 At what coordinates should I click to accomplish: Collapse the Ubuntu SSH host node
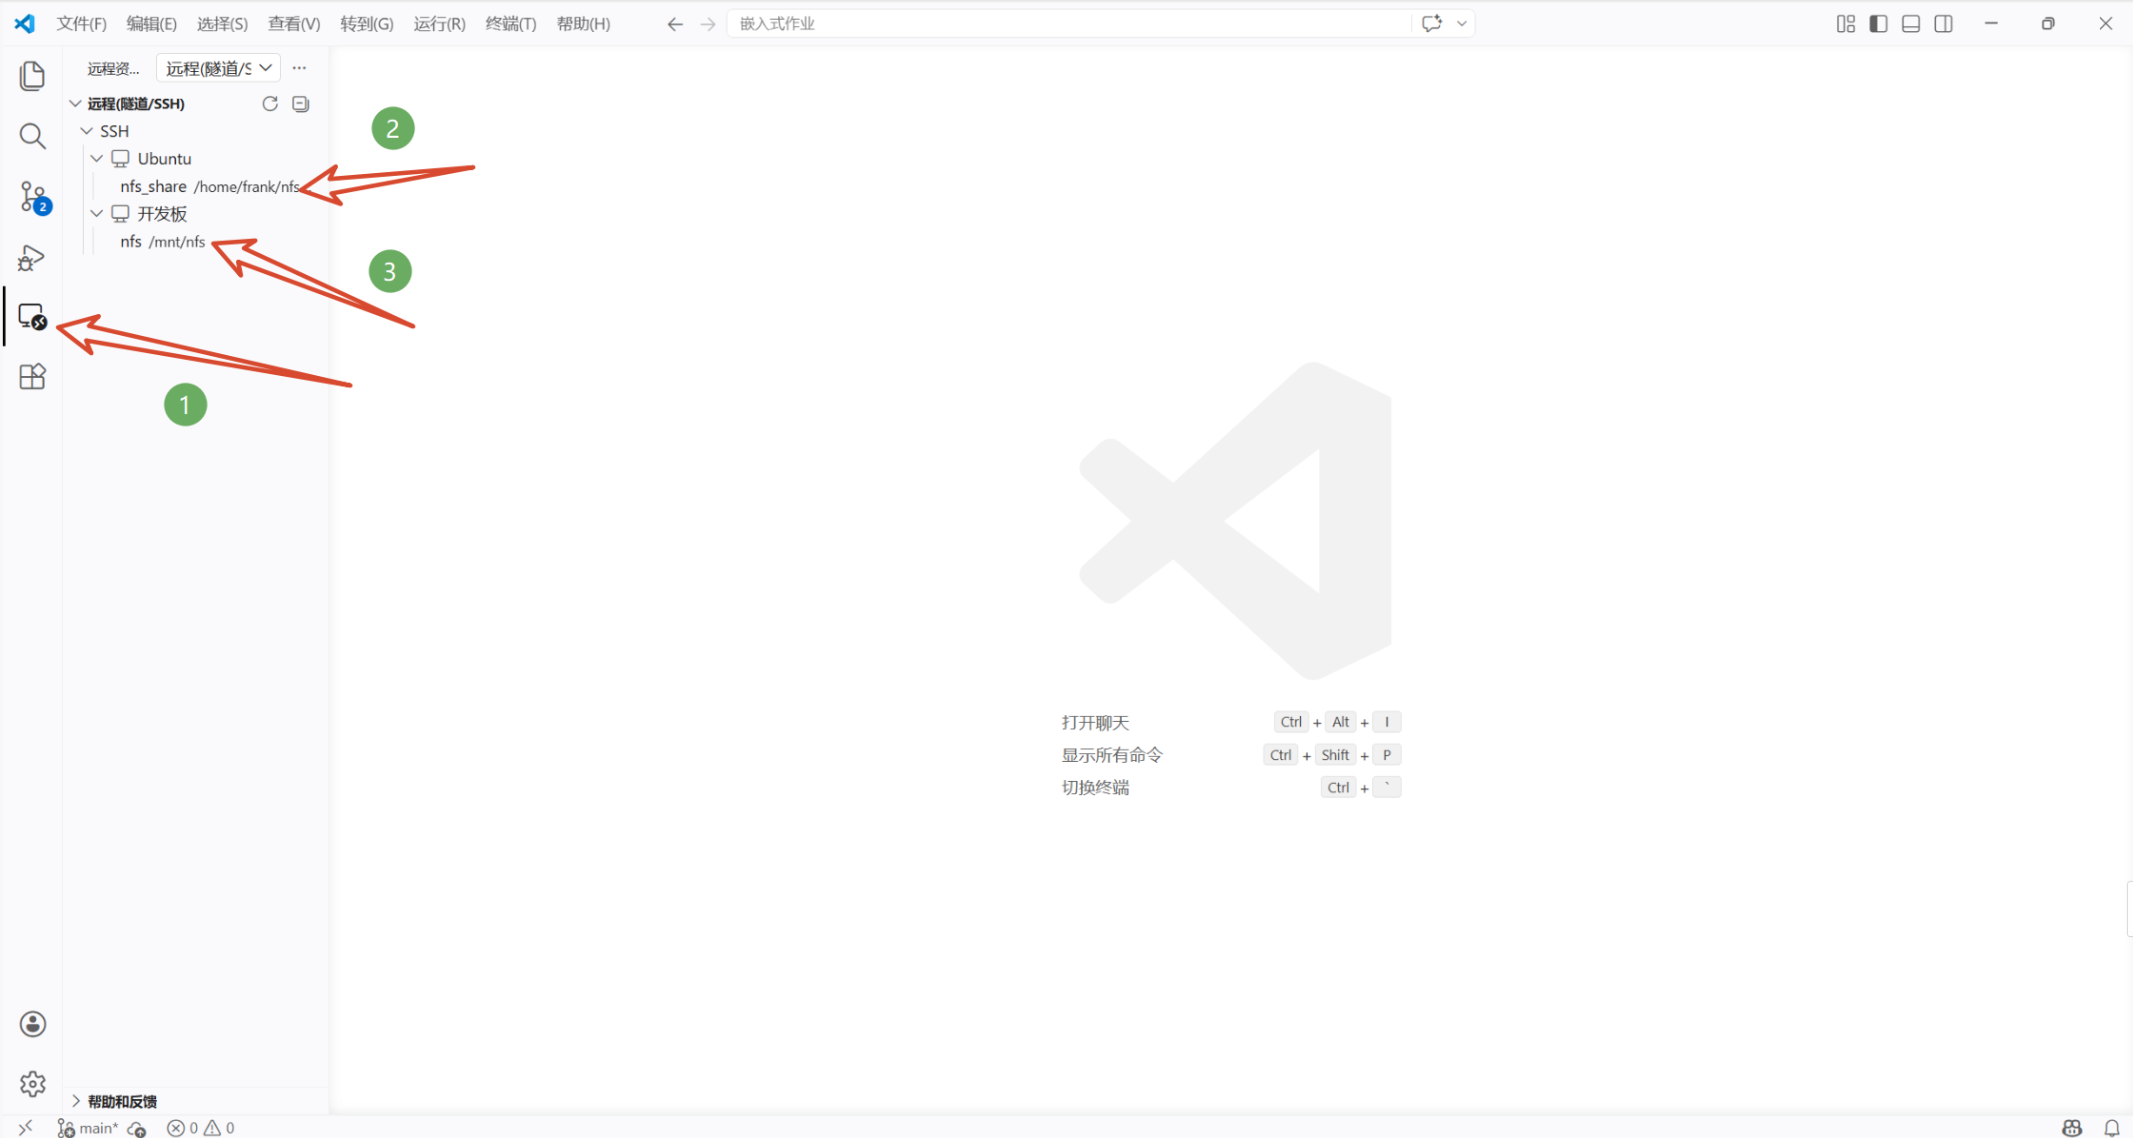point(97,159)
